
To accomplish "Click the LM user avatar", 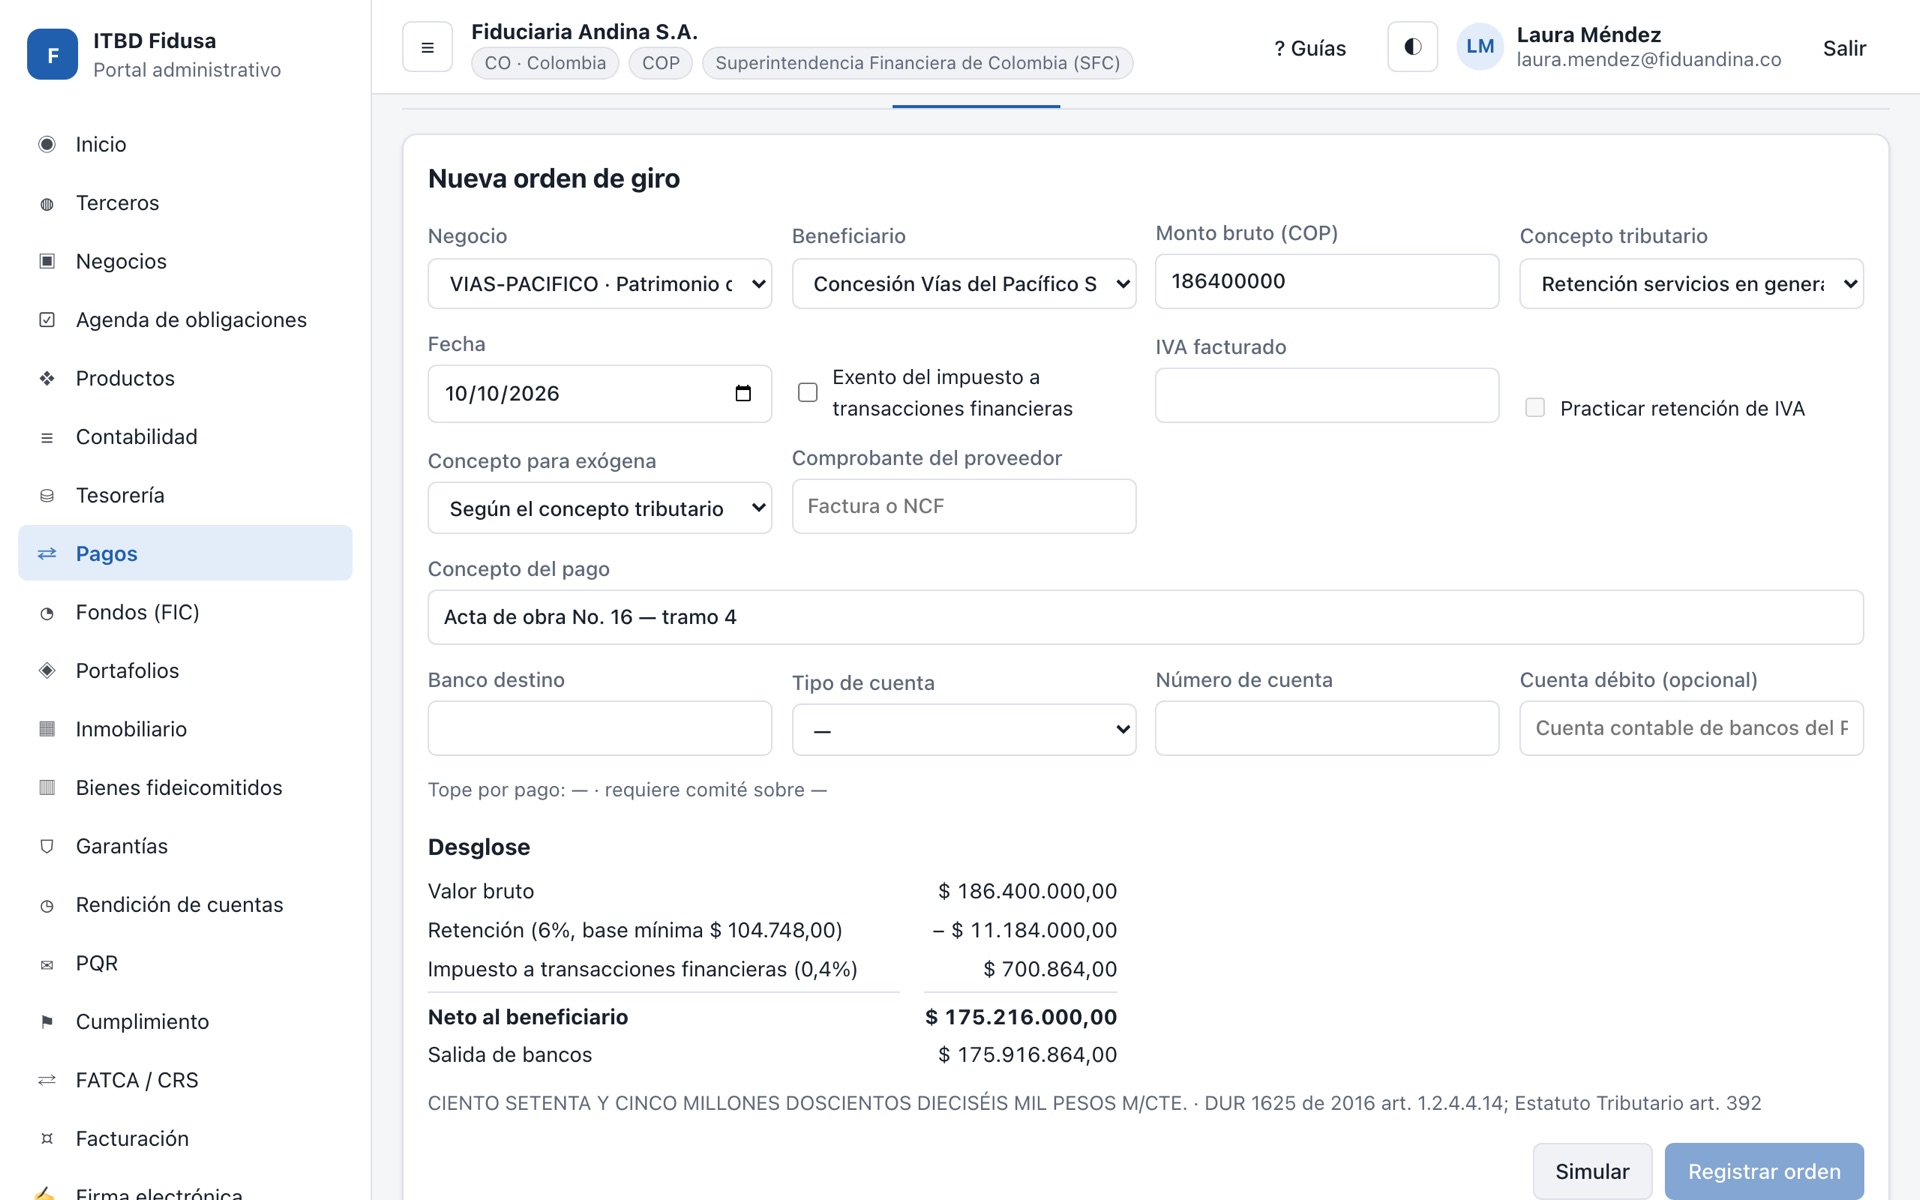I will 1480,47.
